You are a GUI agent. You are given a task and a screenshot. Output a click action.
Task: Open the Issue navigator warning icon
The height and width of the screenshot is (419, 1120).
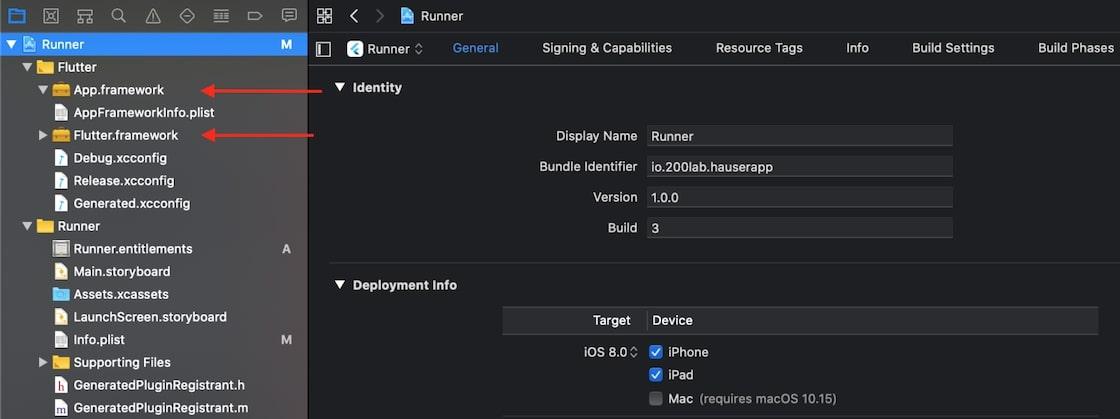tap(153, 16)
